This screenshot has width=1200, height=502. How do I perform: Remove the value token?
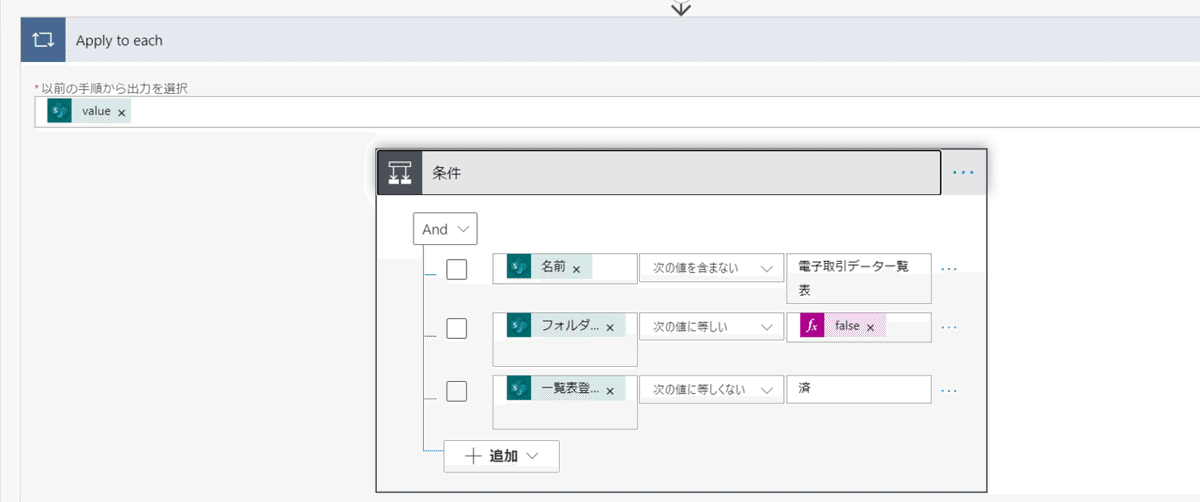(x=121, y=113)
